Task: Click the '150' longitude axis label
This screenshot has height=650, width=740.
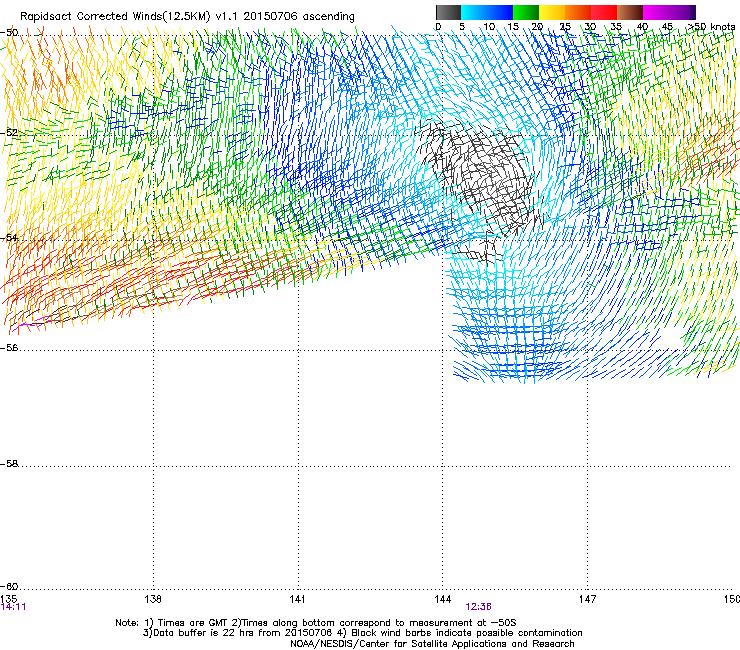Action: [x=732, y=599]
